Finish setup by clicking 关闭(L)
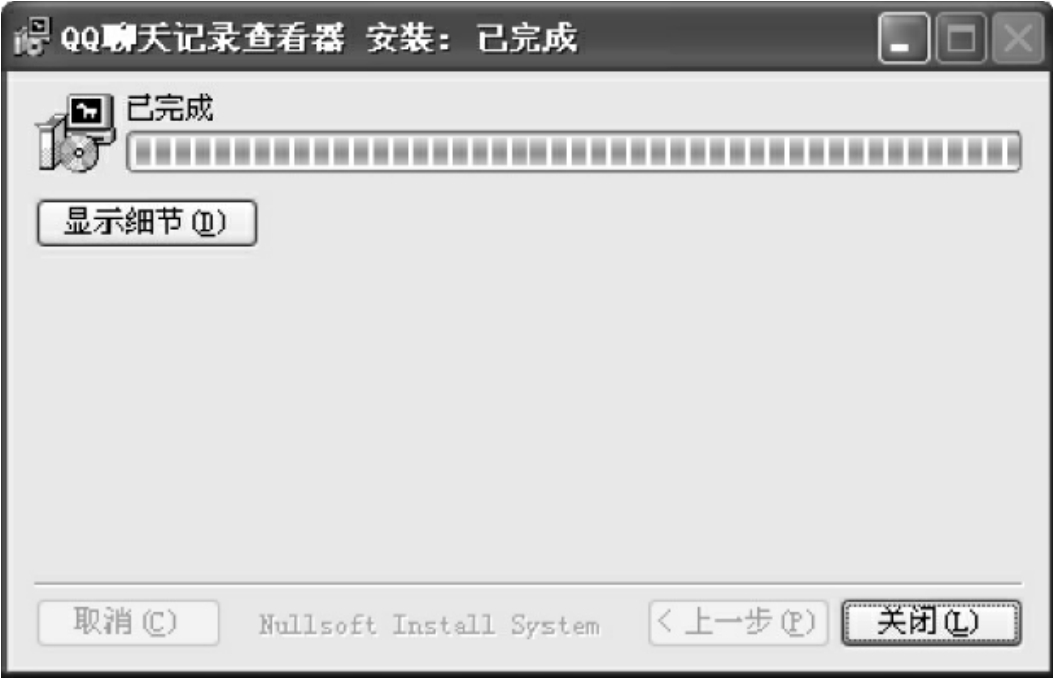Image resolution: width=1053 pixels, height=678 pixels. click(x=931, y=623)
